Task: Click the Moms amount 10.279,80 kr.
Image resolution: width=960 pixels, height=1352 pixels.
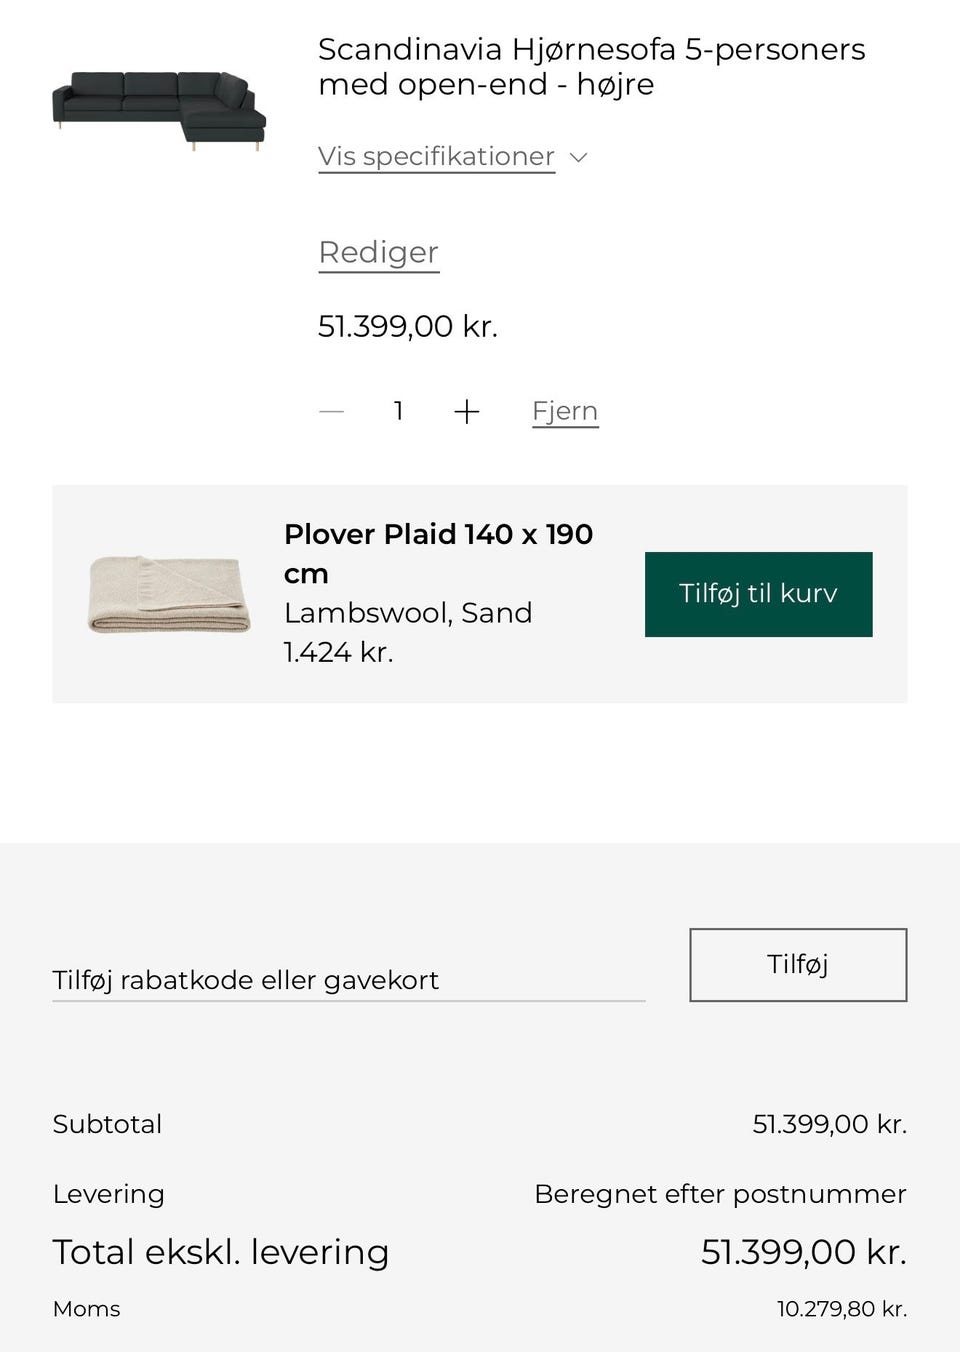Action: tap(842, 1309)
